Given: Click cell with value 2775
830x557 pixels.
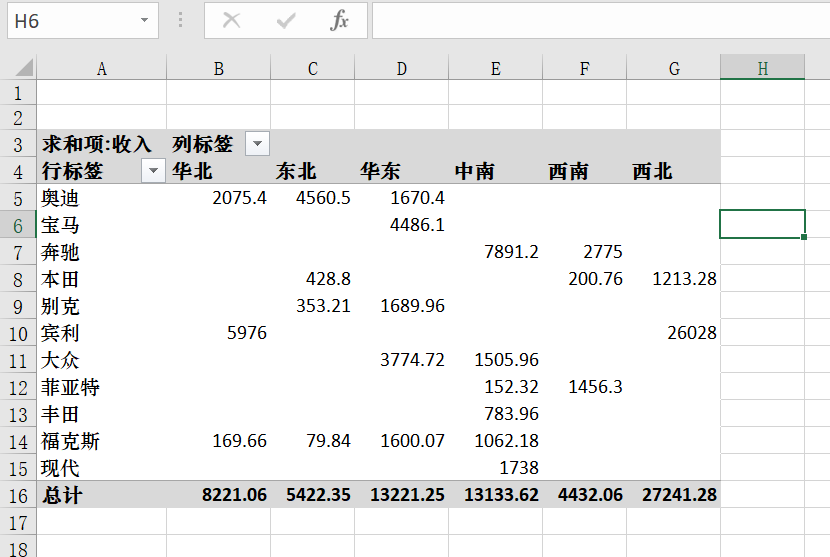Looking at the screenshot, I should tap(584, 252).
